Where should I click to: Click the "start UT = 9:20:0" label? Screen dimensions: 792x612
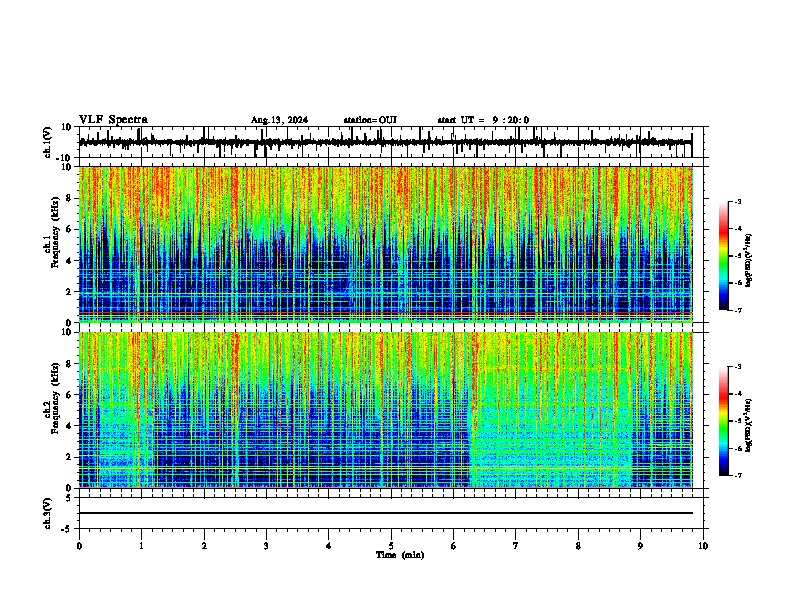[x=483, y=120]
